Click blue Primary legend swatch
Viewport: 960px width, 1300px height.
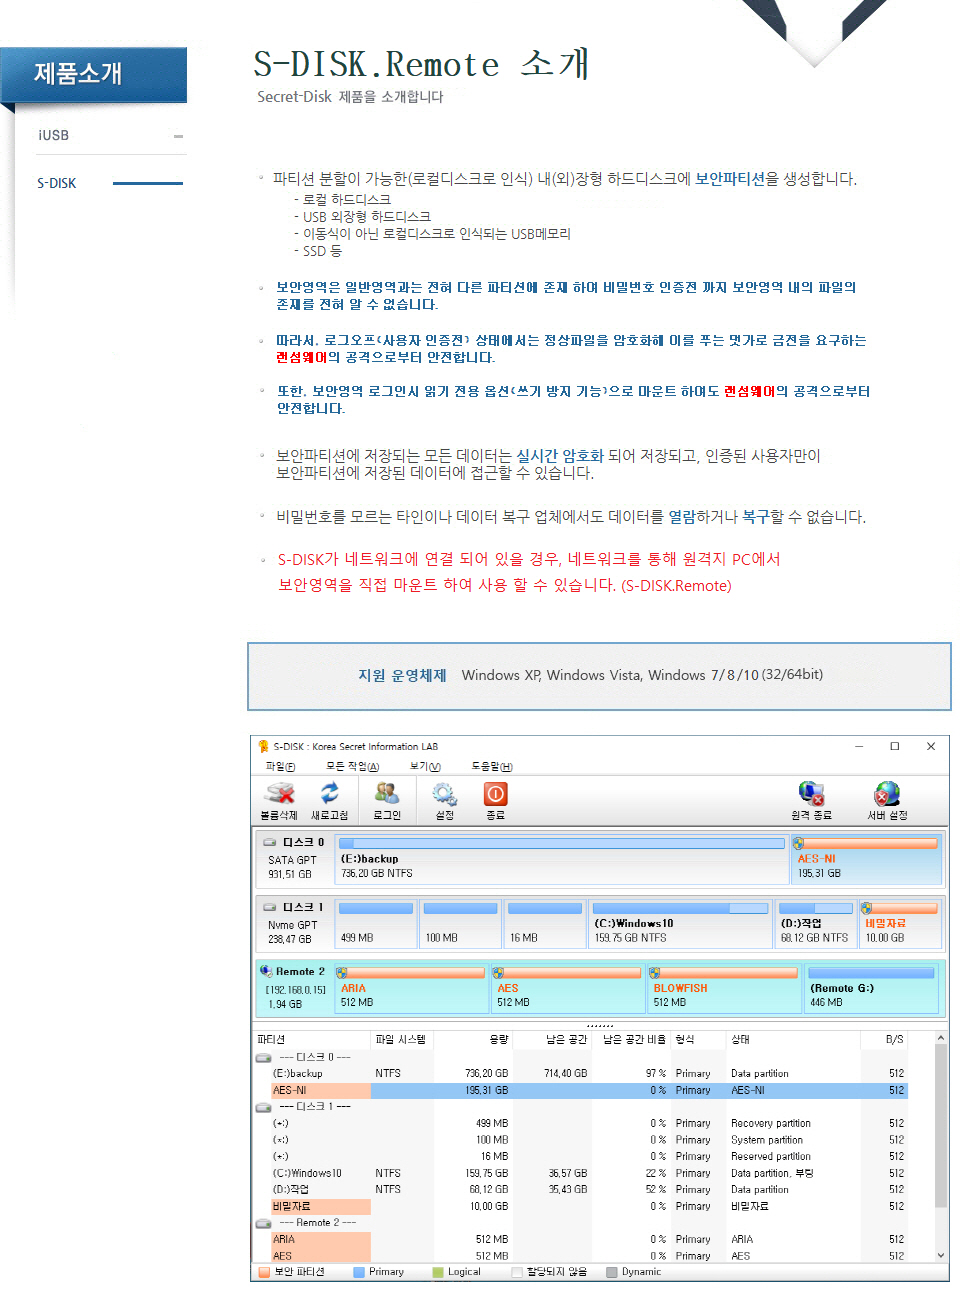click(x=359, y=1272)
